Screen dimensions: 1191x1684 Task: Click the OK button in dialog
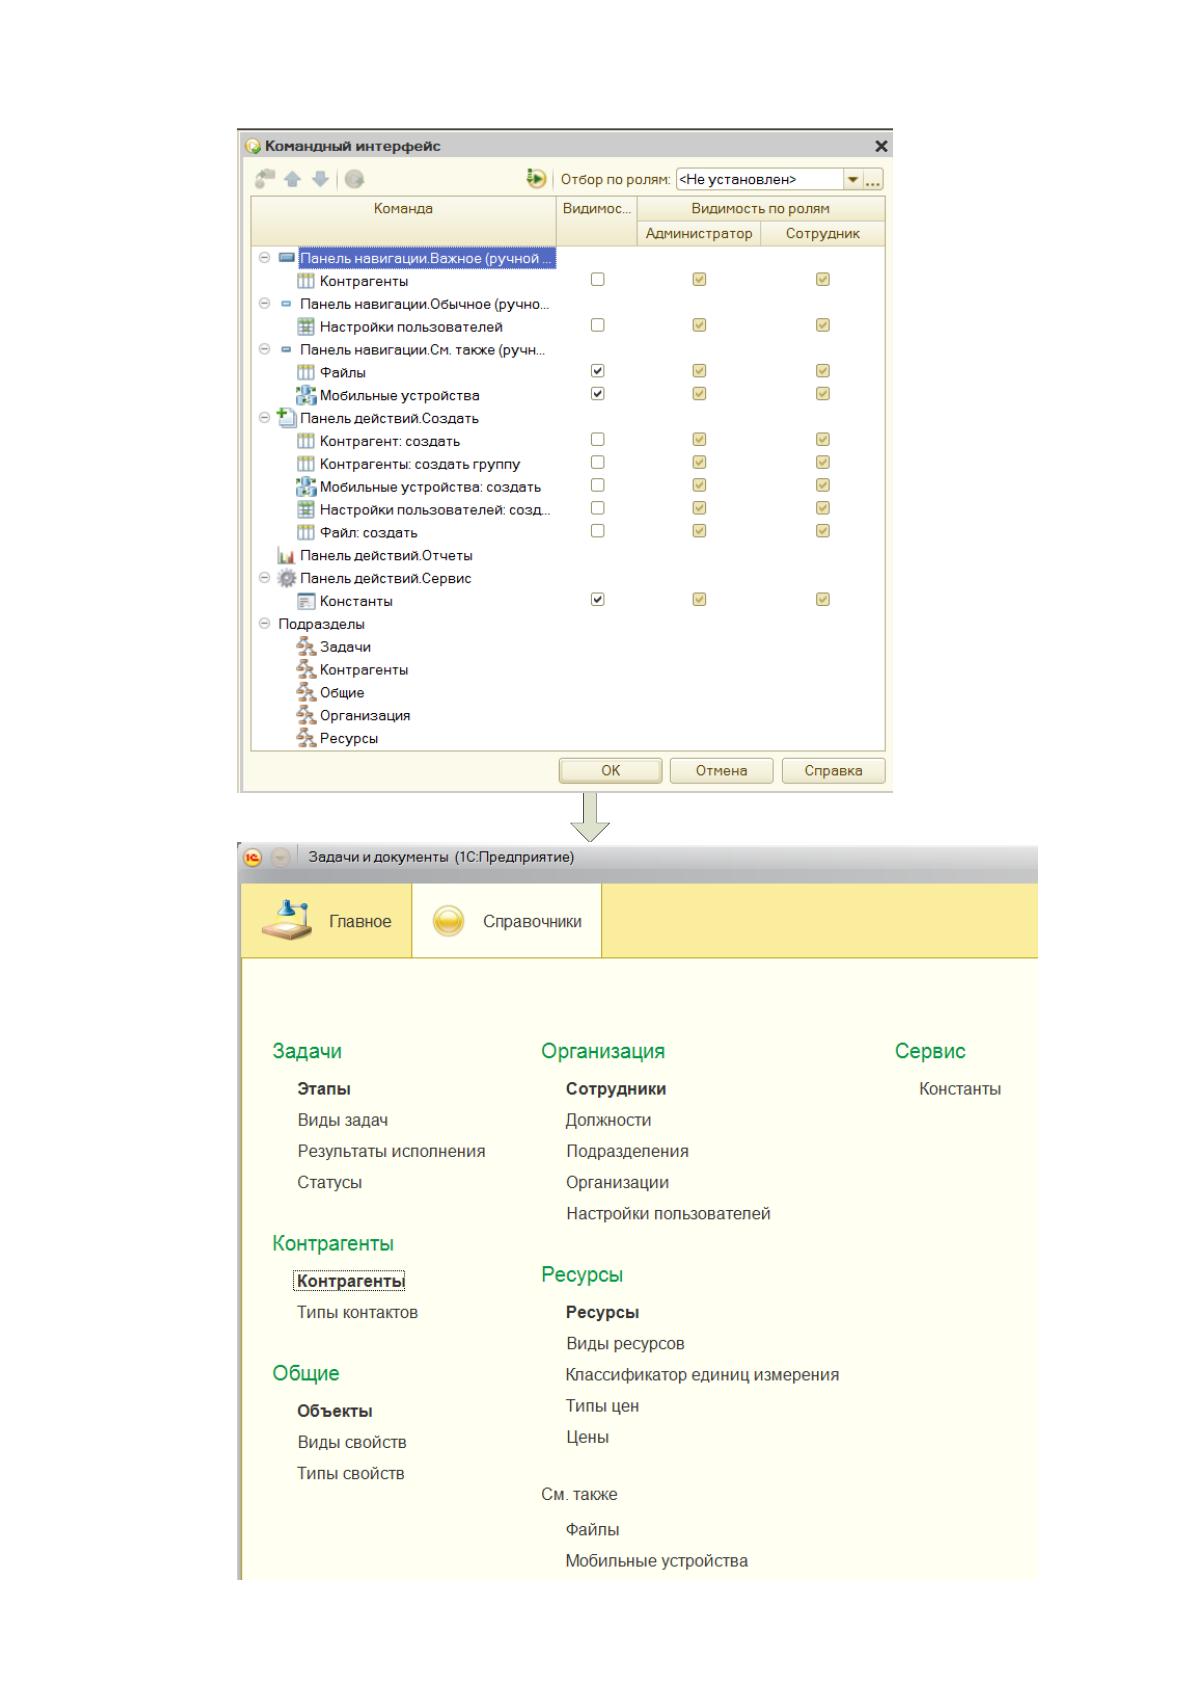coord(611,771)
